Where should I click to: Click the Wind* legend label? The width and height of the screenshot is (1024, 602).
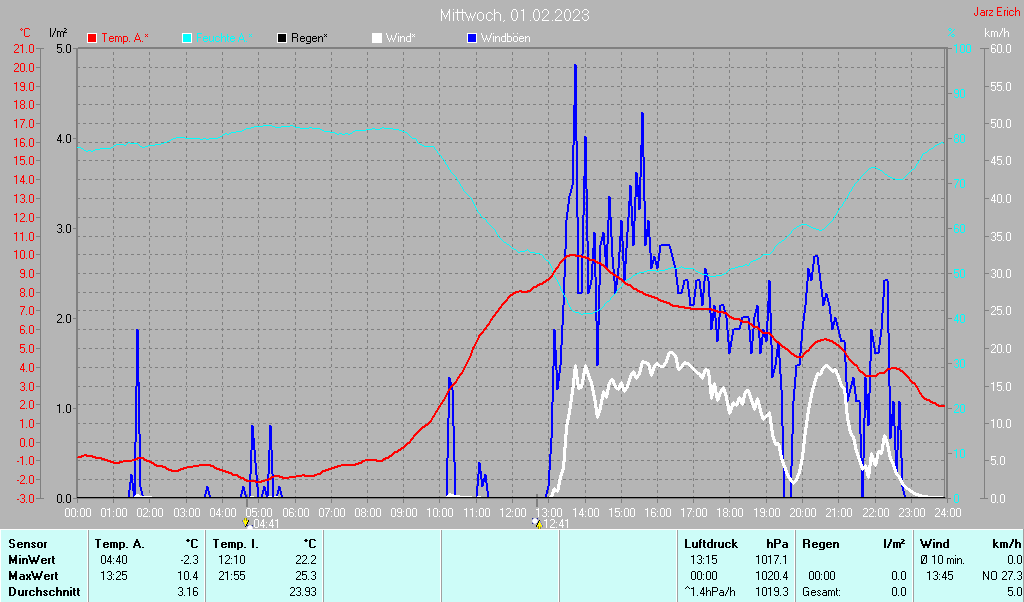pyautogui.click(x=400, y=39)
